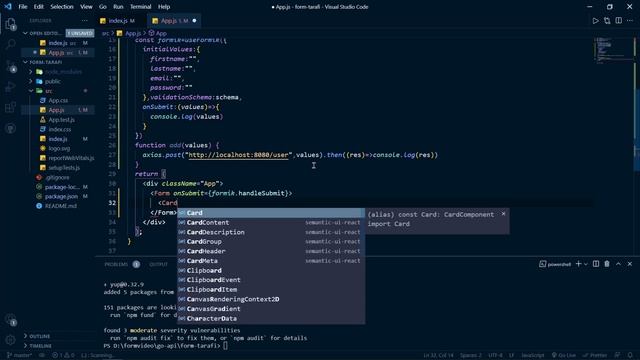This screenshot has height=360, width=640.
Task: Collapse the FORM-TARAFI folder section
Action: click(25, 62)
